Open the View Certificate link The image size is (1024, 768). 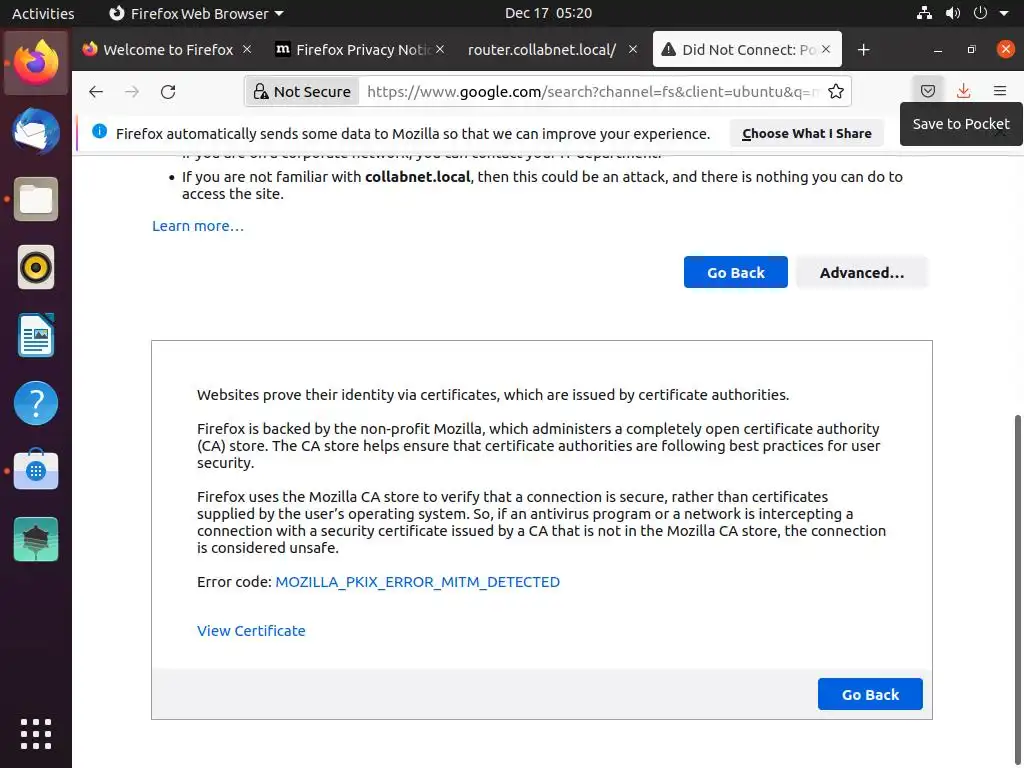tap(251, 630)
